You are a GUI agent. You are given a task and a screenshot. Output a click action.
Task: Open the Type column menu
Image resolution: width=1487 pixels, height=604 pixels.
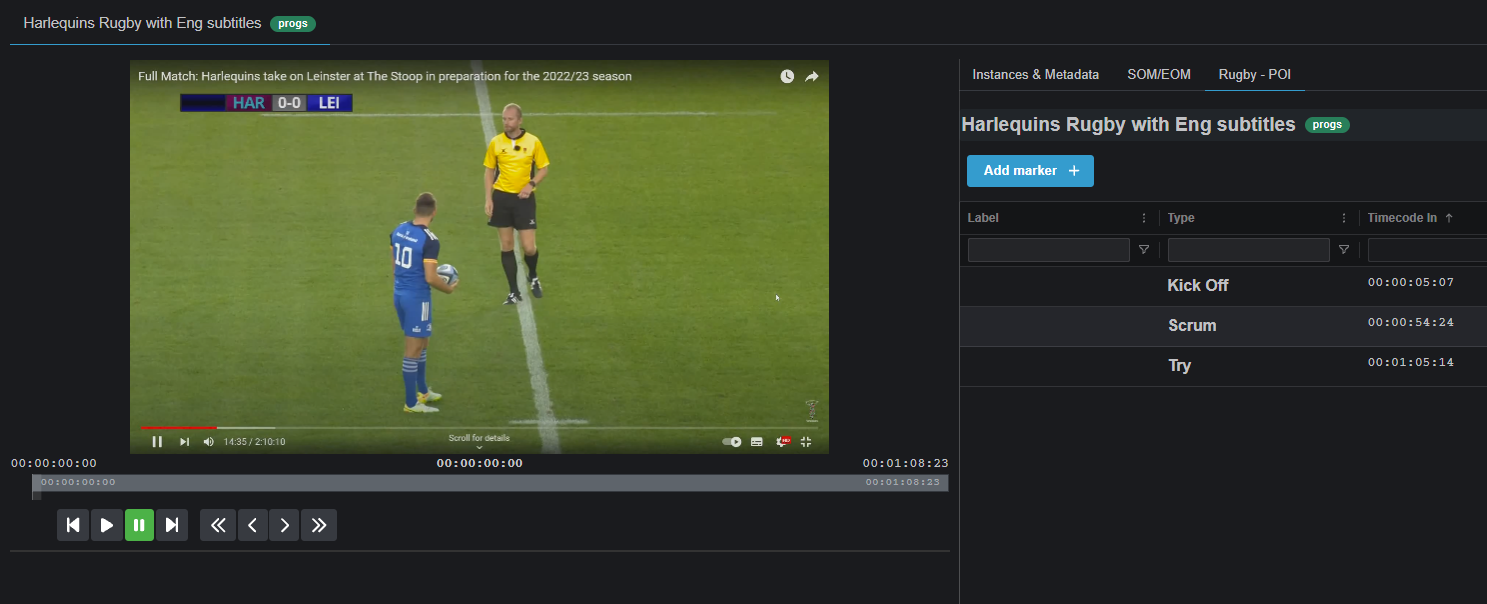coord(1344,218)
